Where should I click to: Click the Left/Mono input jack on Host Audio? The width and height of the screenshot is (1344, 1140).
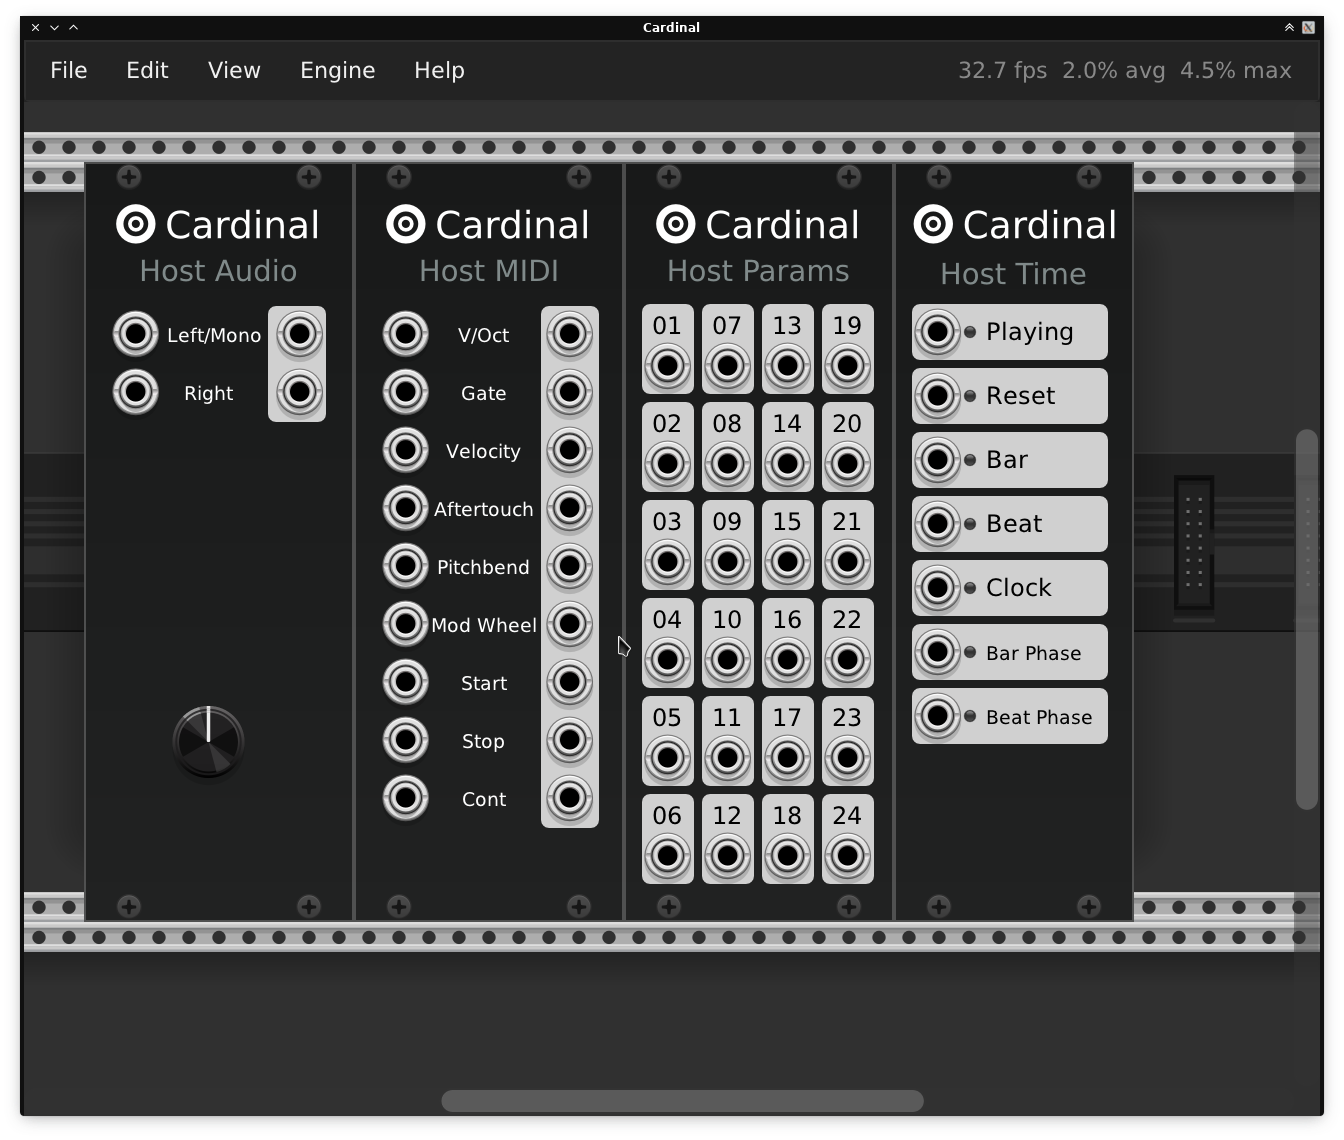[x=136, y=334]
